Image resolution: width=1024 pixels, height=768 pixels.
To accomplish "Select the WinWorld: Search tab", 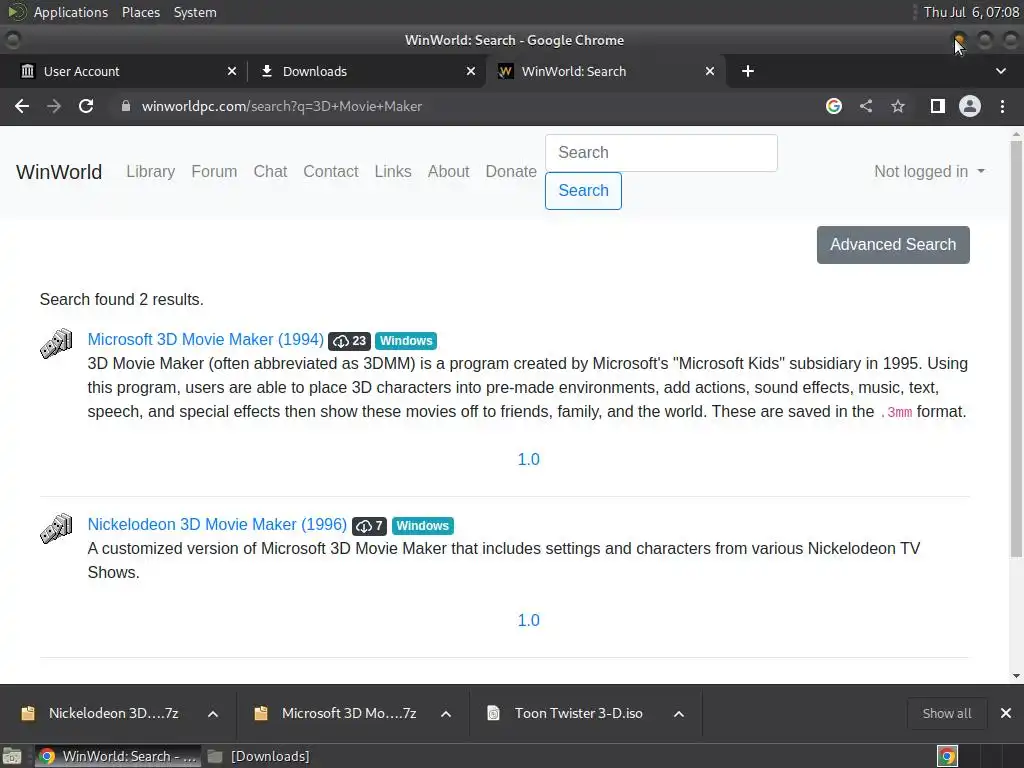I will click(x=605, y=71).
